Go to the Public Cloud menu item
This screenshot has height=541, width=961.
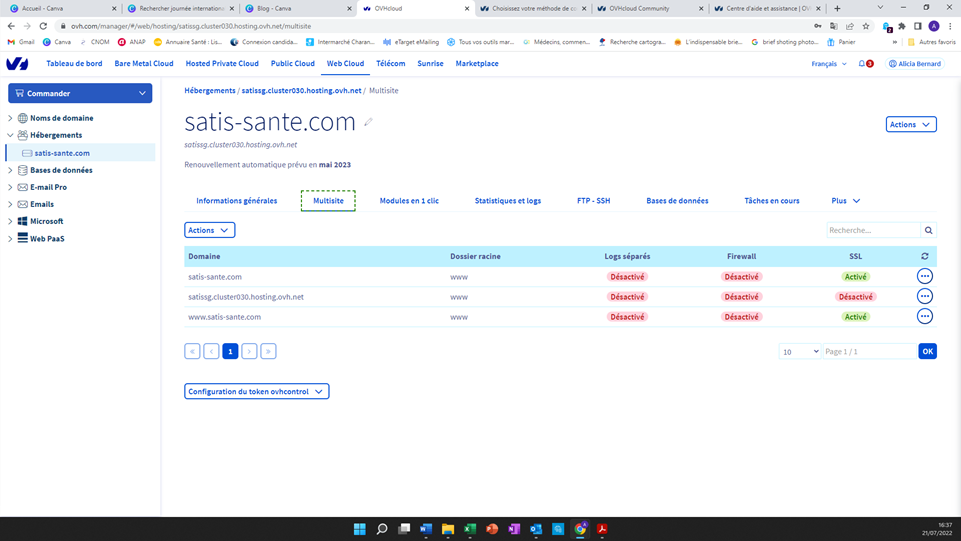point(292,64)
